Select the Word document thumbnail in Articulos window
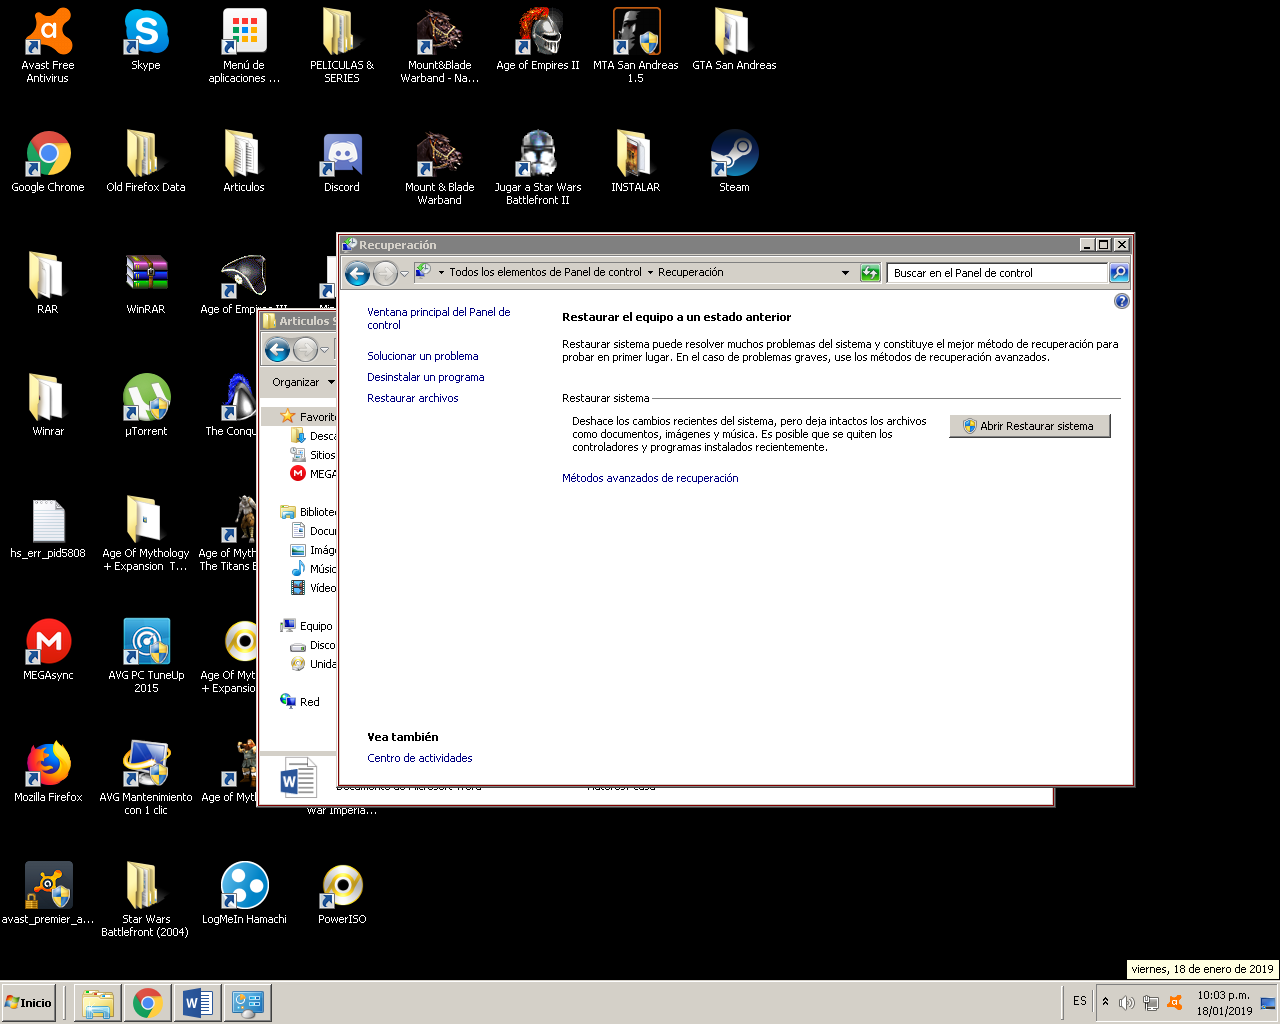Screen dimensions: 1280x1024 pos(297,778)
